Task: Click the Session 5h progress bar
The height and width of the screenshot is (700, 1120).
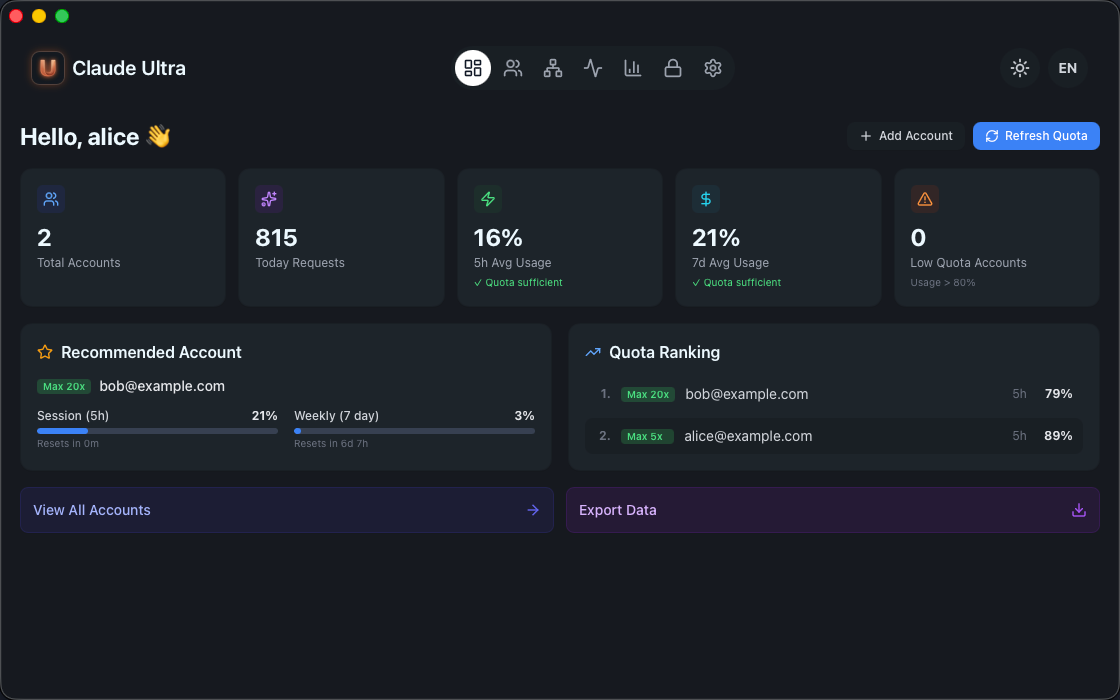Action: (x=157, y=431)
